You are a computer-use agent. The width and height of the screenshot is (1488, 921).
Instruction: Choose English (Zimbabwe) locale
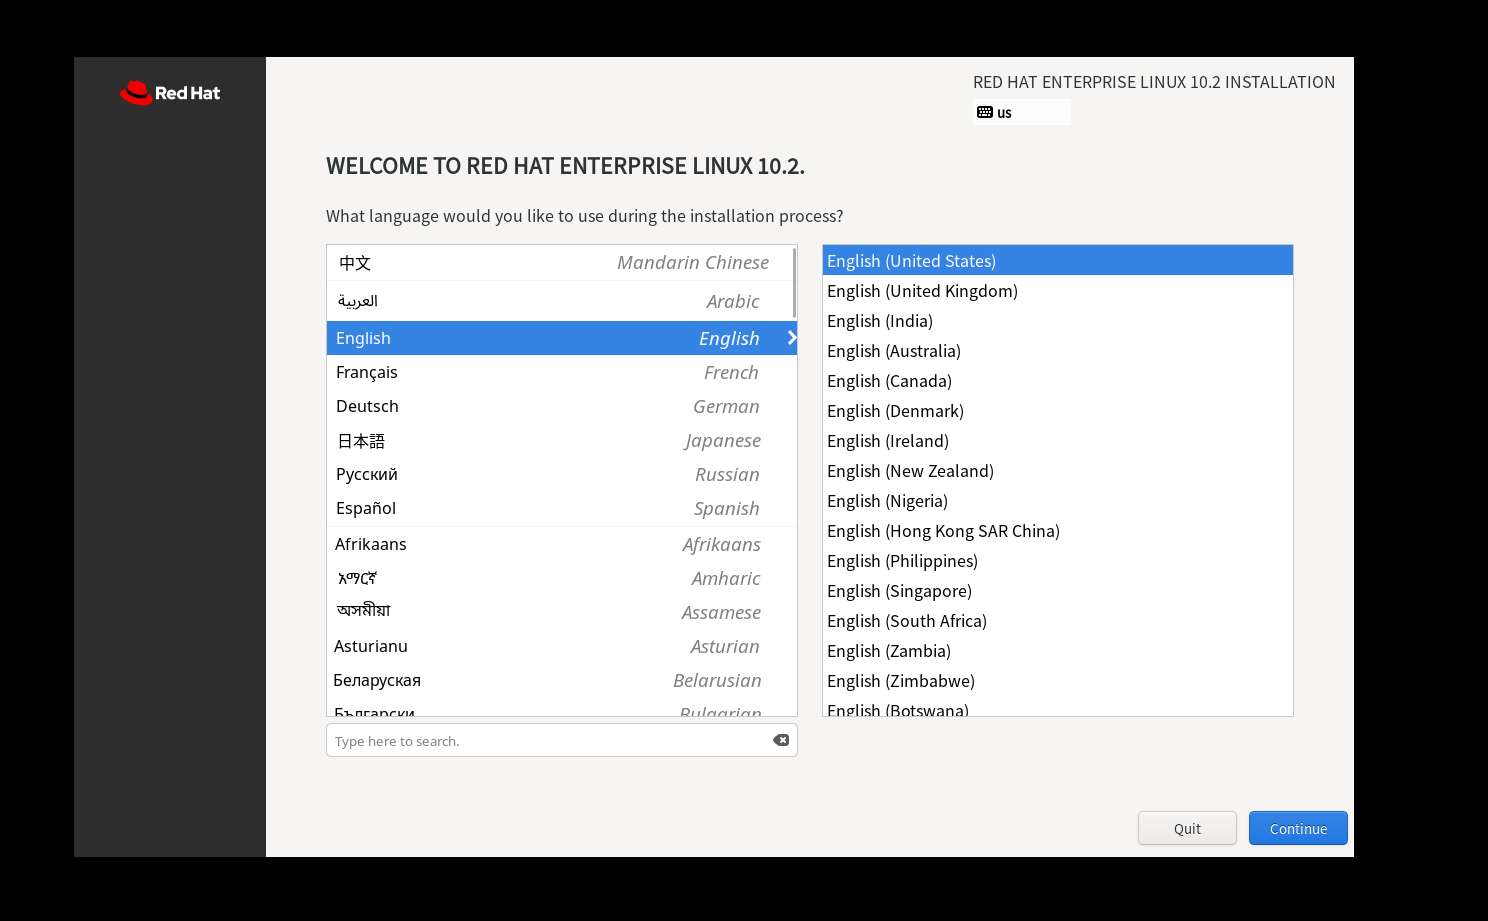point(1058,681)
